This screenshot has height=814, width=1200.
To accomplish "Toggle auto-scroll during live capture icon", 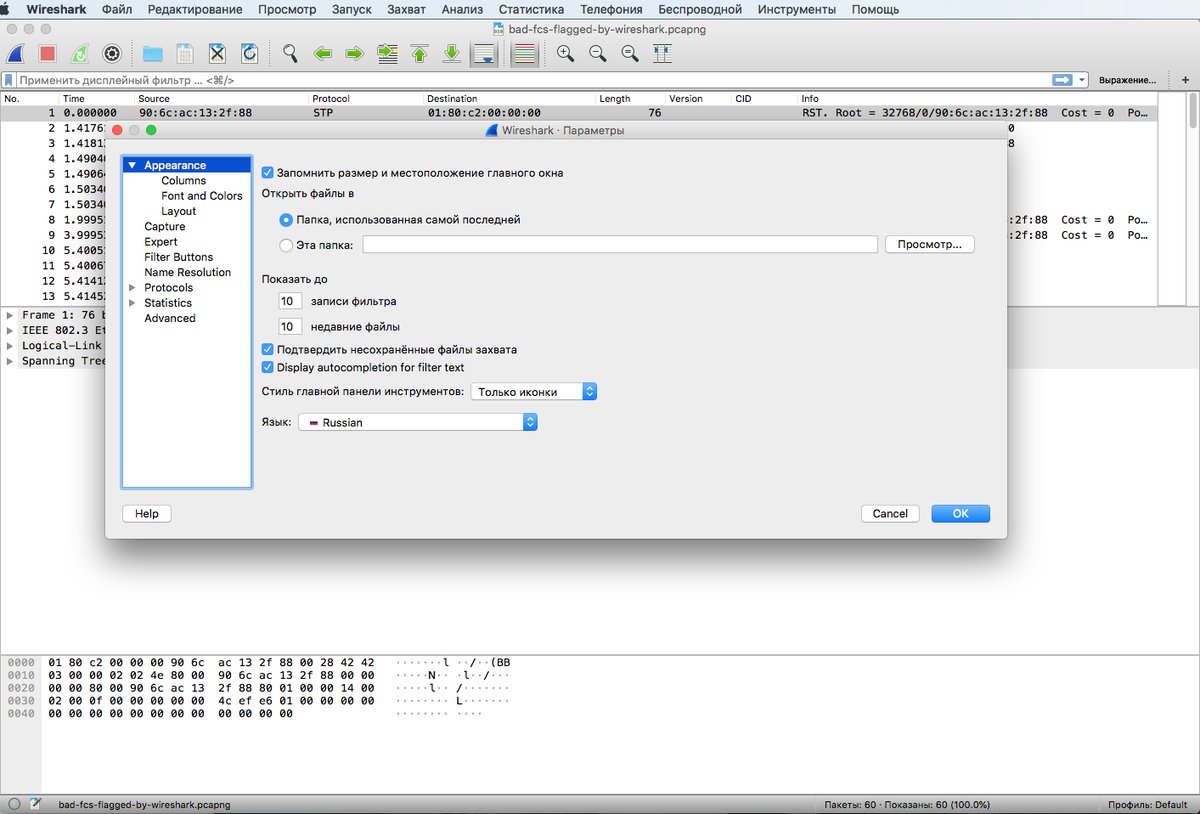I will pos(484,53).
